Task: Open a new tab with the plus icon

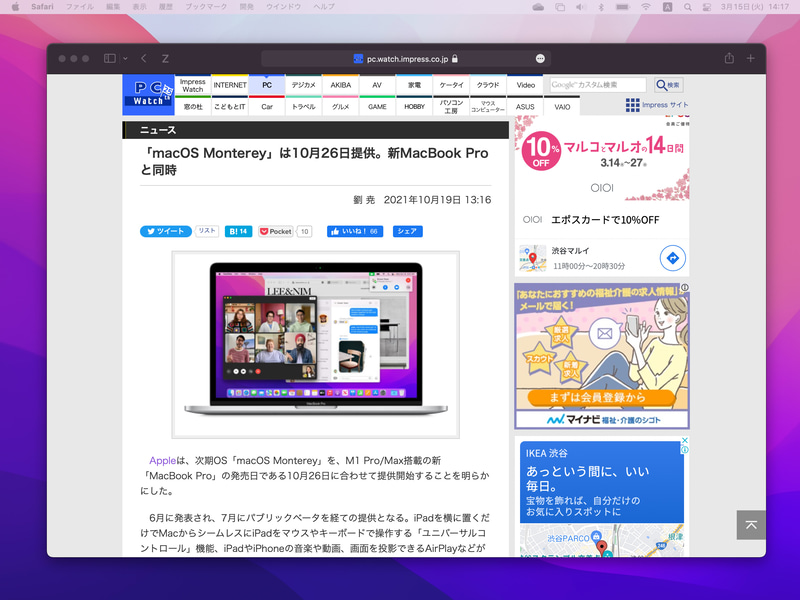Action: click(750, 59)
